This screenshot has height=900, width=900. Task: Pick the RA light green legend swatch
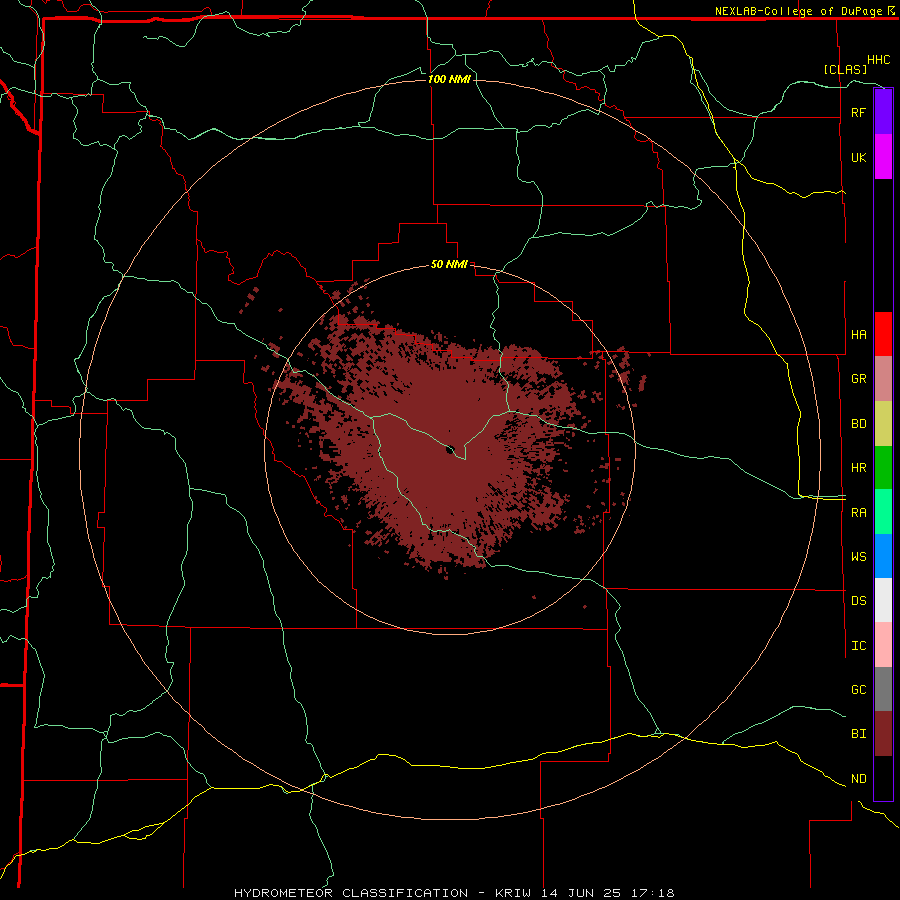pos(883,512)
